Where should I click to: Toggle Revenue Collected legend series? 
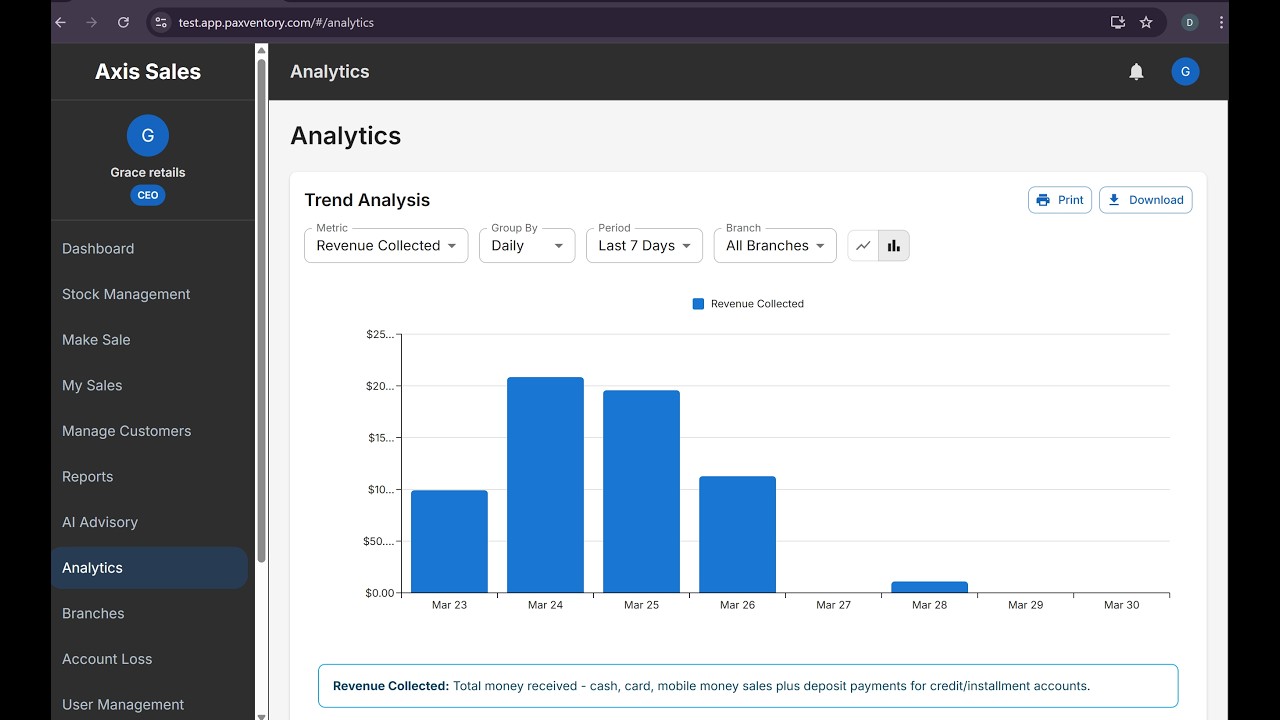click(748, 304)
